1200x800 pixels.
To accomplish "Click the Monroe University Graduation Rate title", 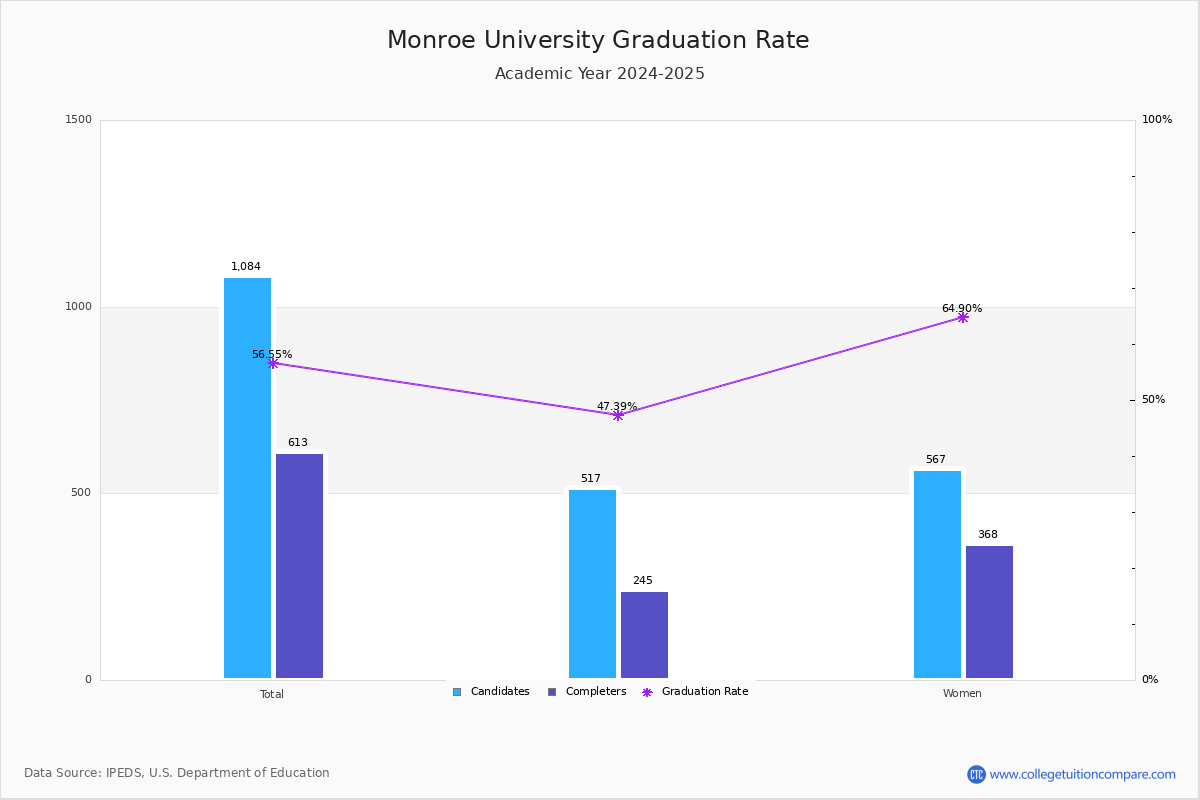I will click(x=598, y=41).
